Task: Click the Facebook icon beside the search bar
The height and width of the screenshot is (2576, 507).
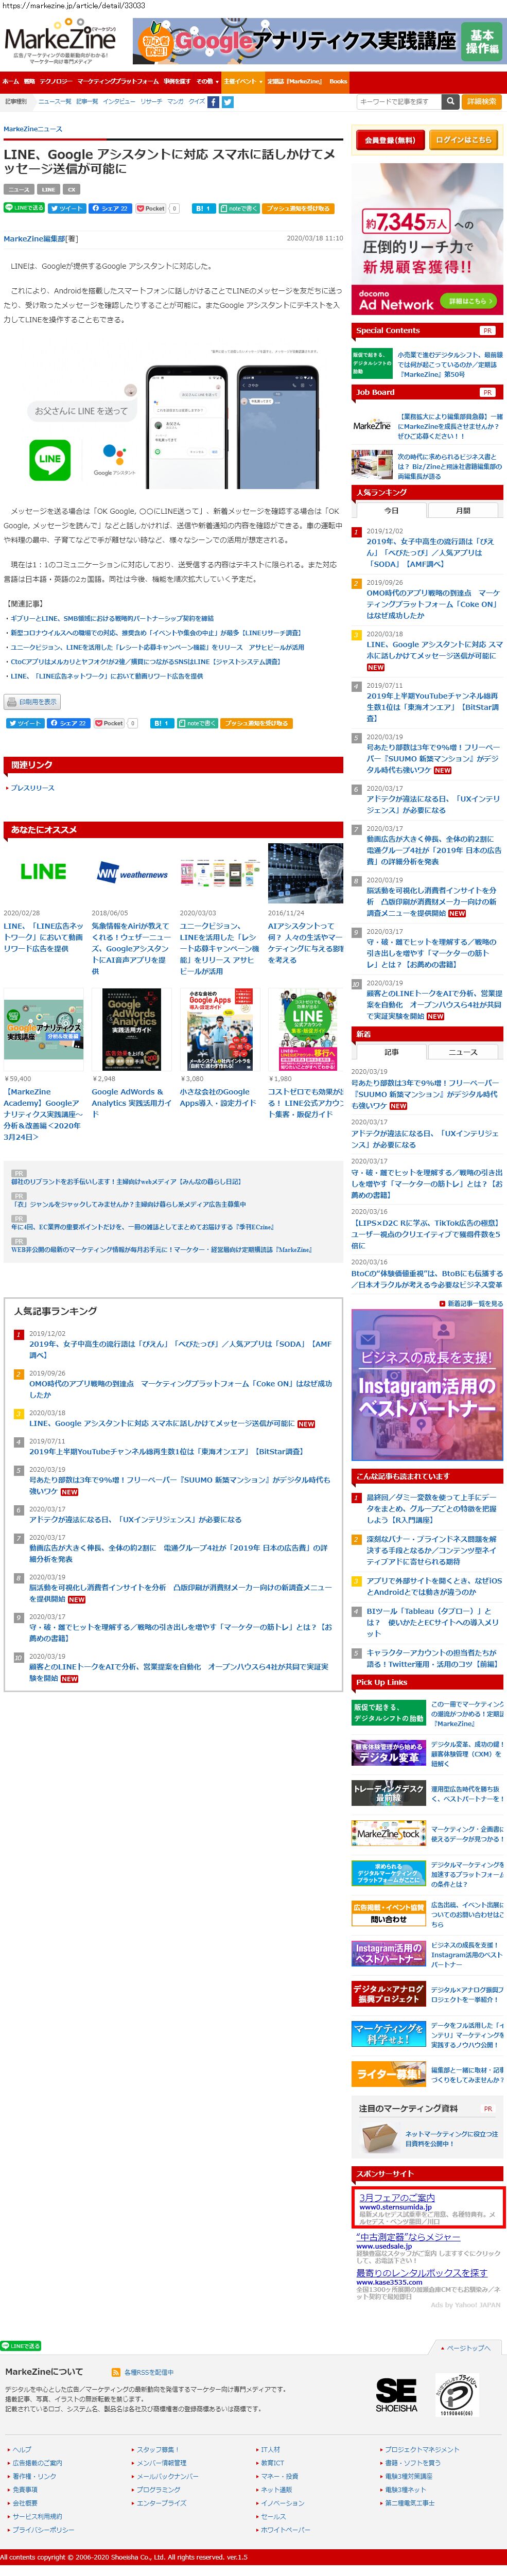Action: (213, 102)
